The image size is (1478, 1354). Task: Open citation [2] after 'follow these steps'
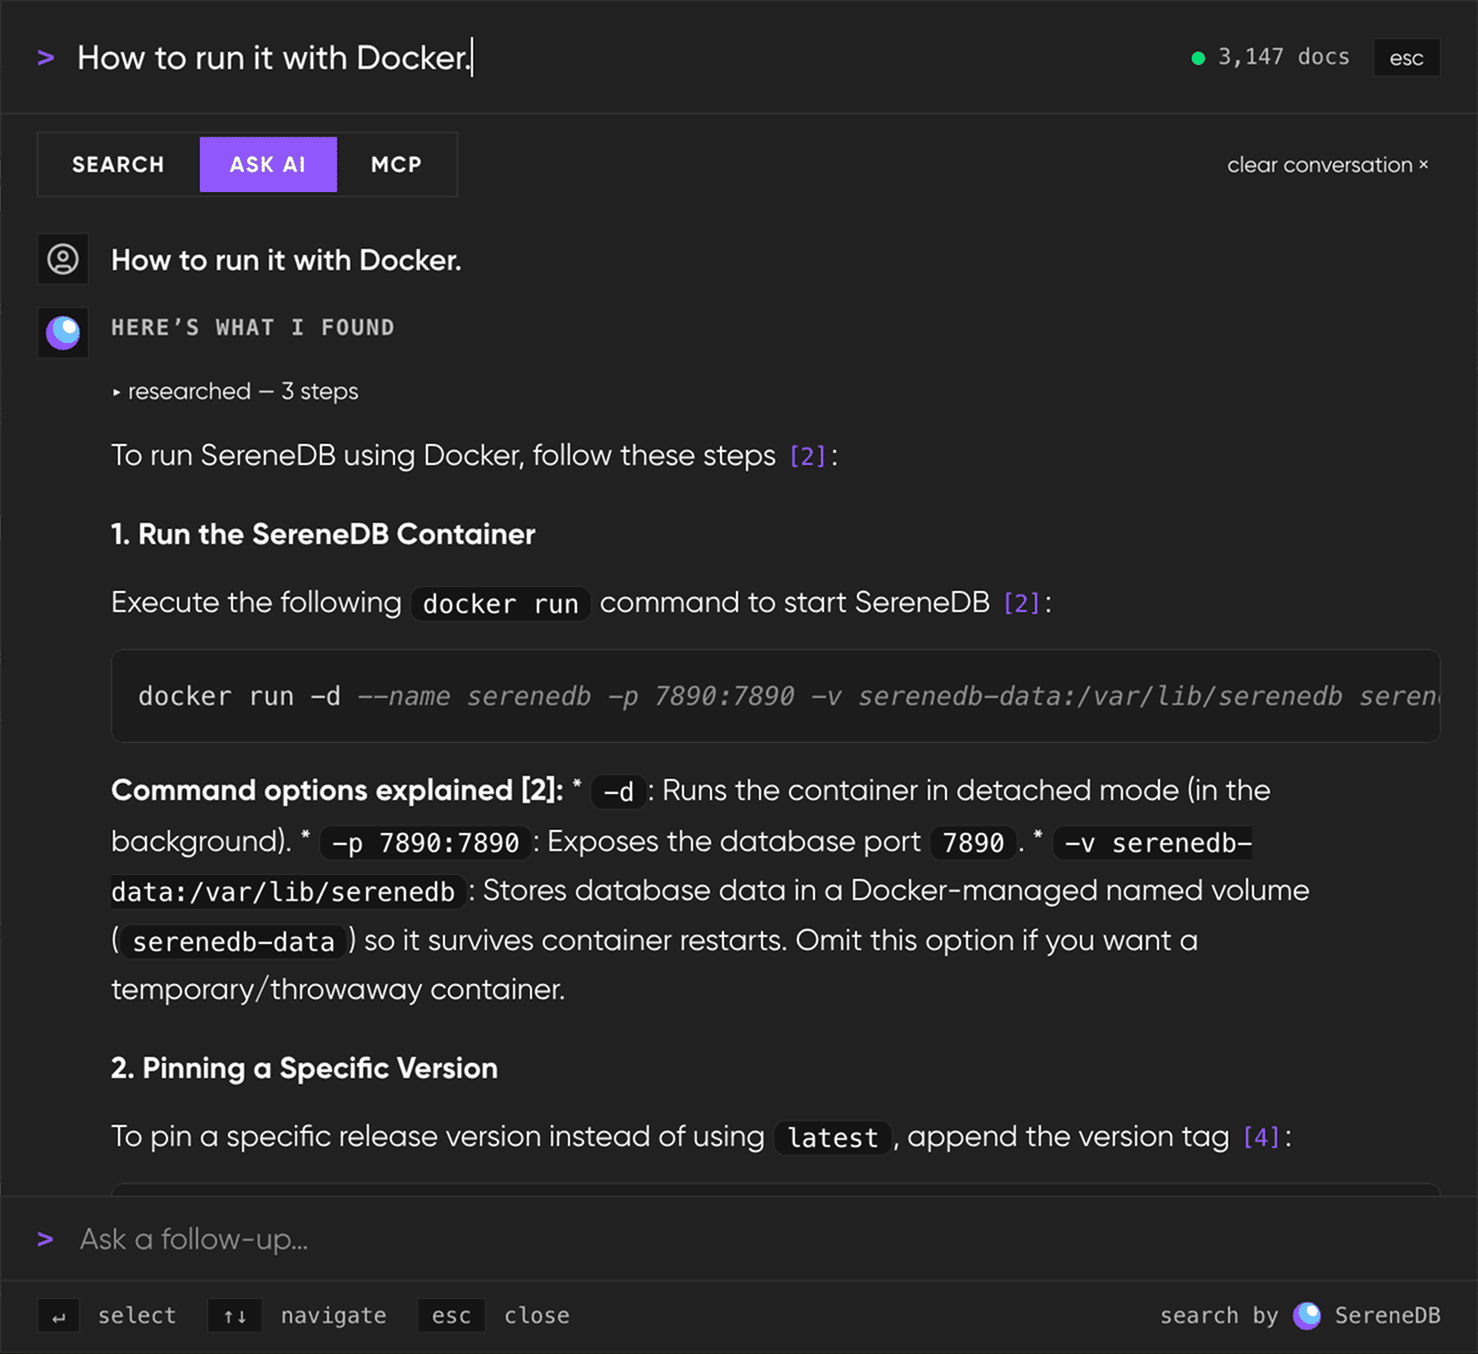(808, 456)
